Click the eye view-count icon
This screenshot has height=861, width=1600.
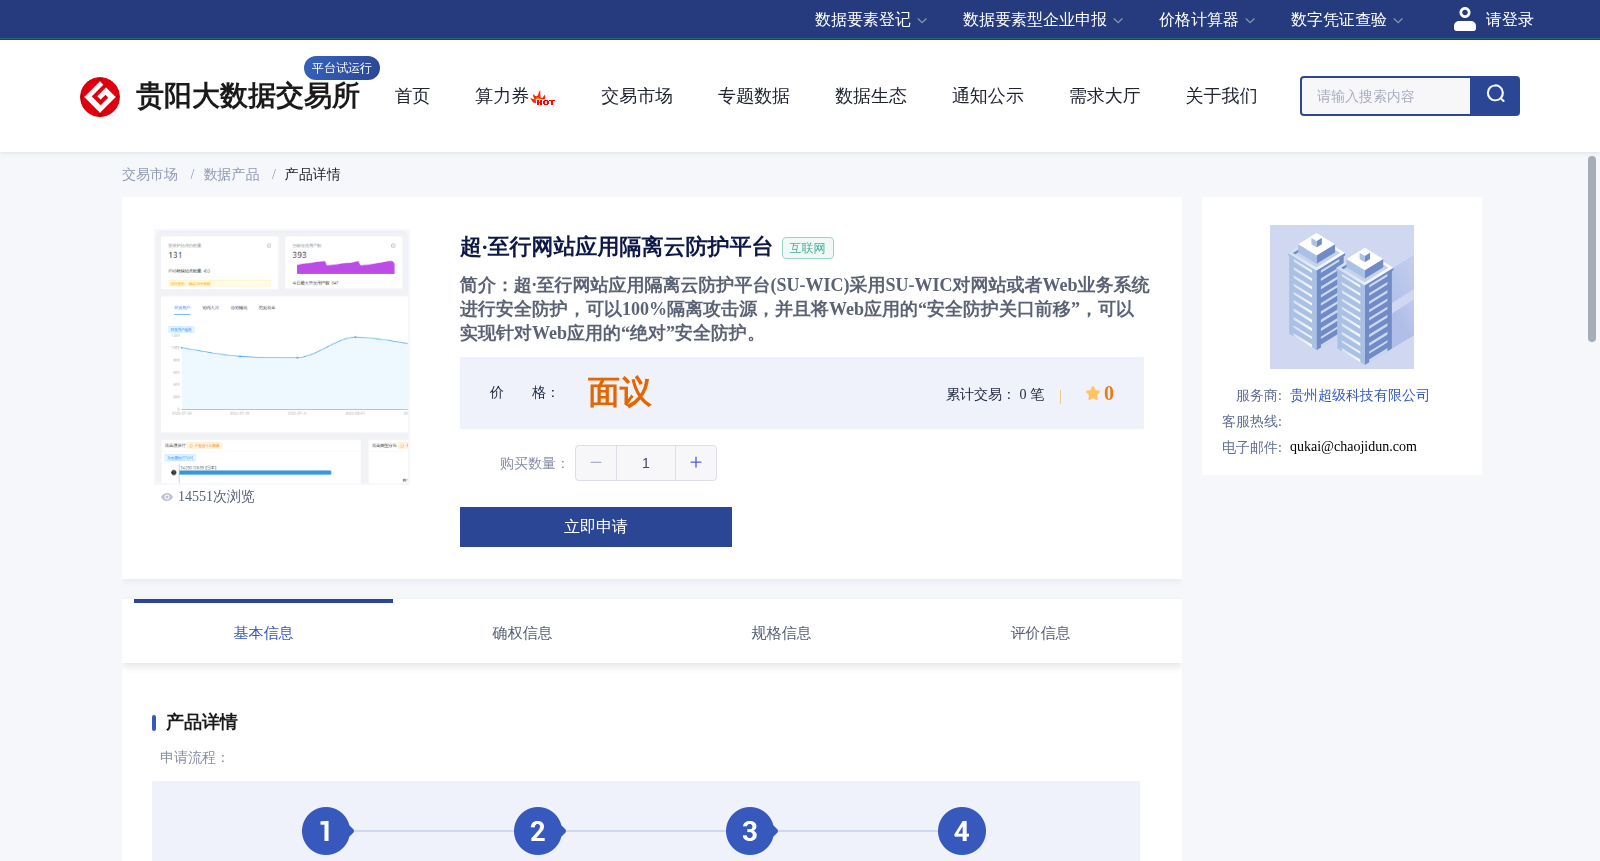pyautogui.click(x=167, y=497)
